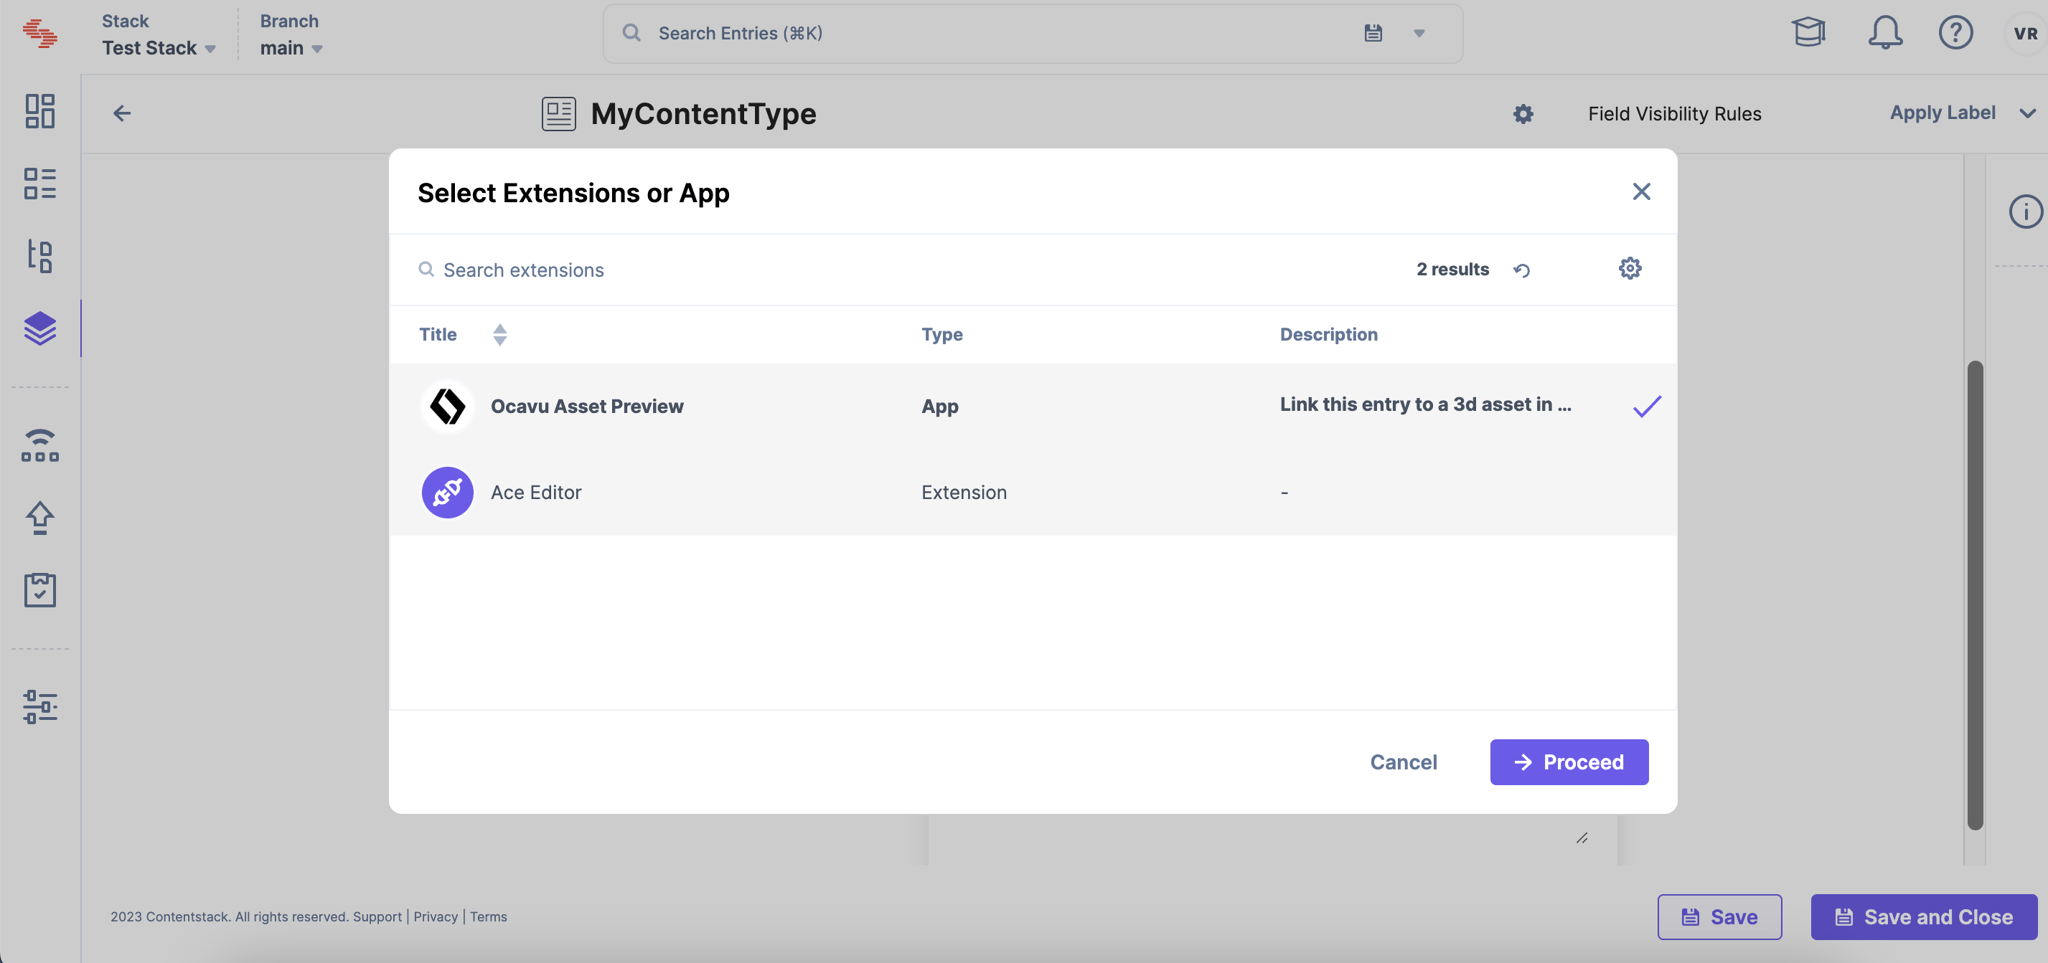Click the Save and Close button

click(1924, 917)
